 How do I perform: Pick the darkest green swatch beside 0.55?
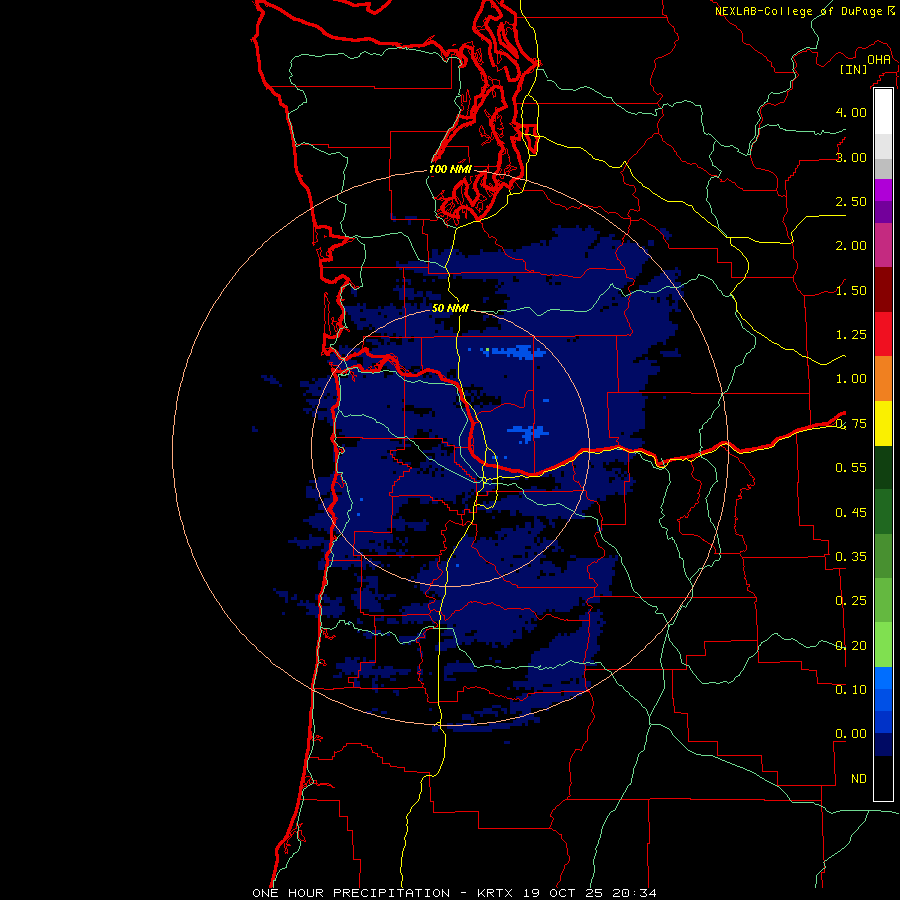[x=883, y=467]
